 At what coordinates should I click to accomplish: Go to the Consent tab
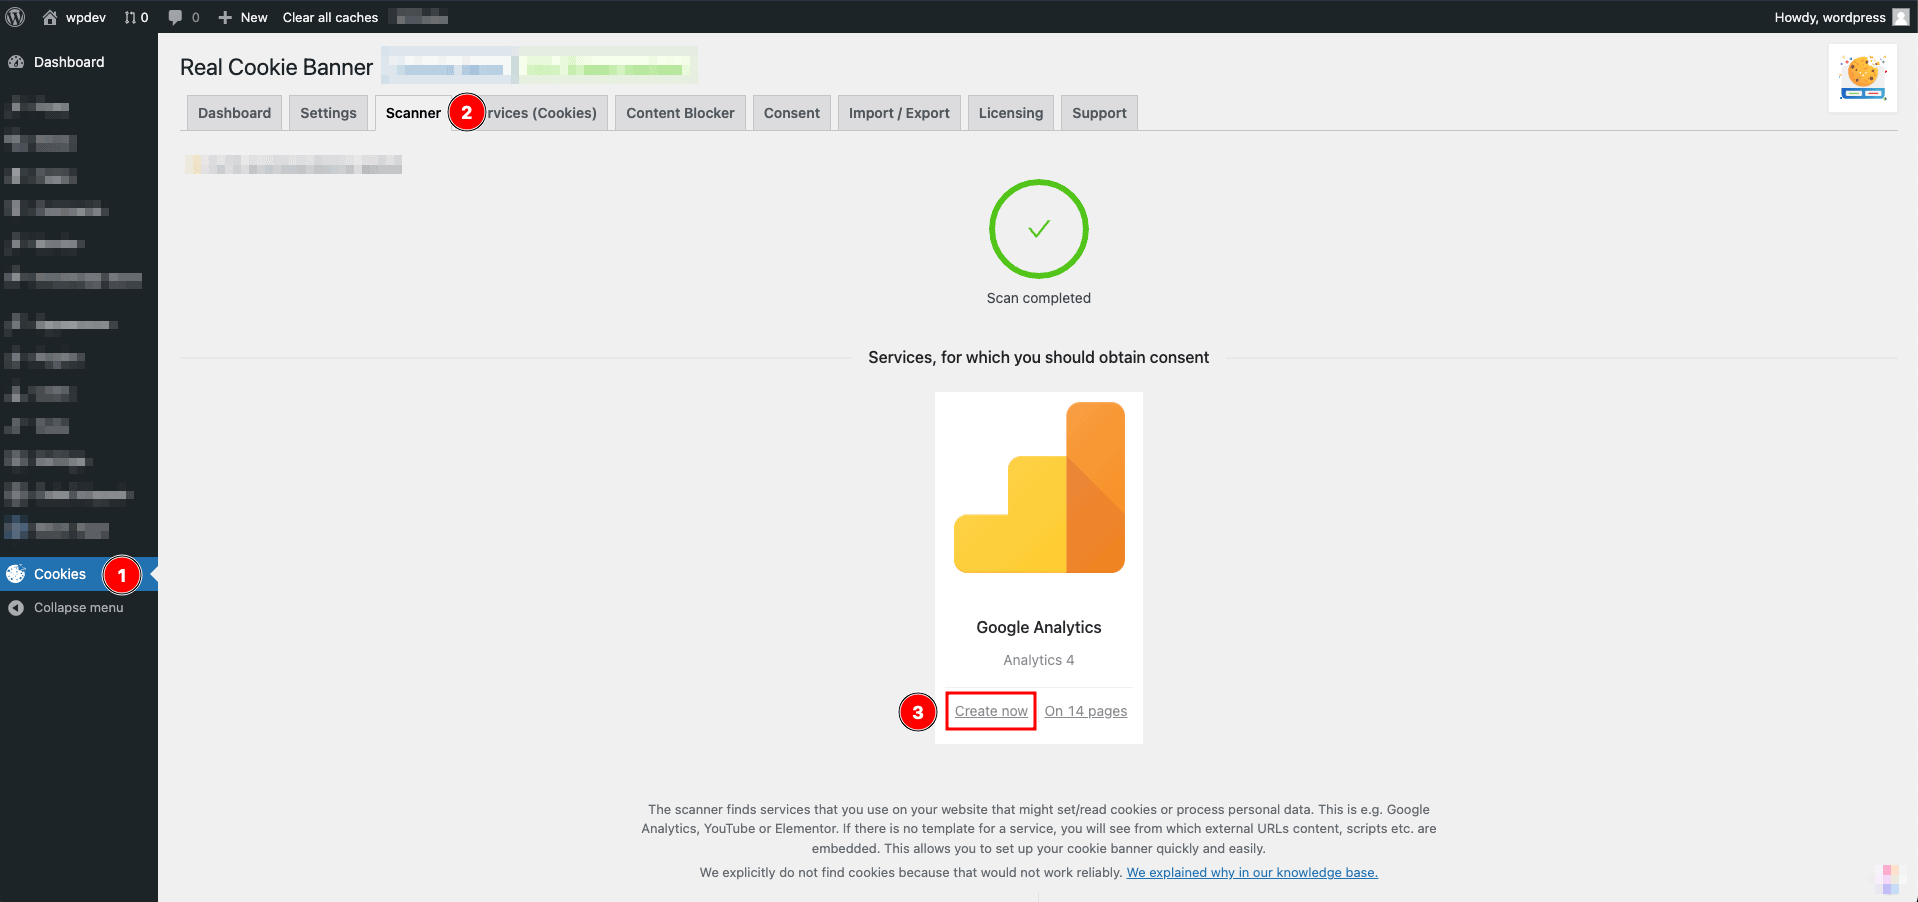(x=791, y=113)
